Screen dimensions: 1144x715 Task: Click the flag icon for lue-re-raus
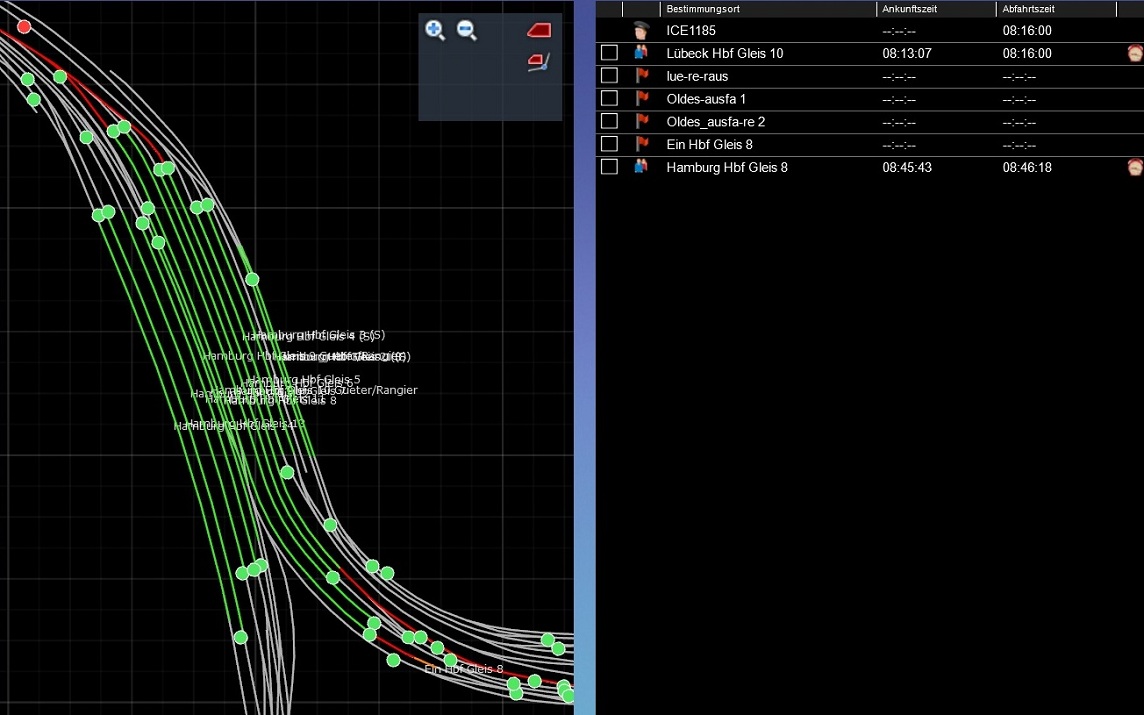coord(641,75)
